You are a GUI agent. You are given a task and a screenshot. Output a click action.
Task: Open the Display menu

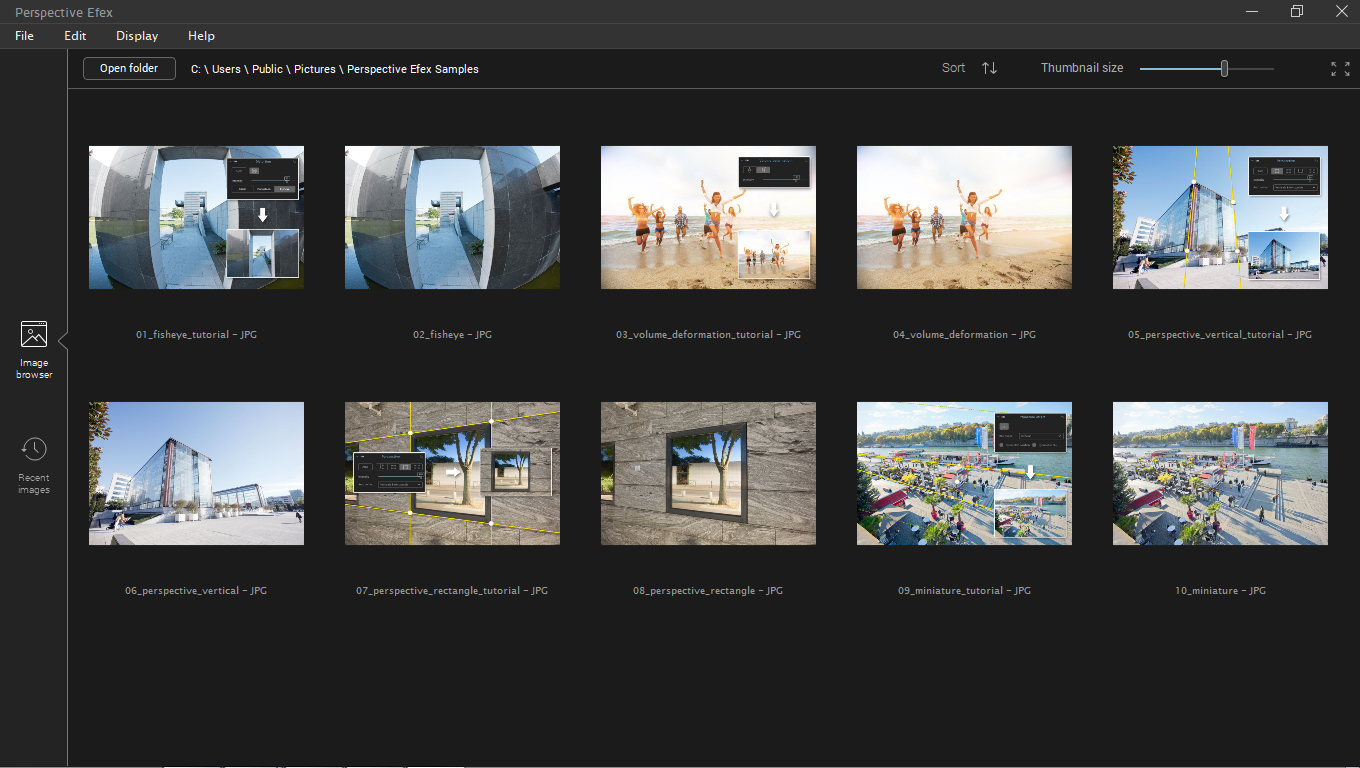[137, 36]
